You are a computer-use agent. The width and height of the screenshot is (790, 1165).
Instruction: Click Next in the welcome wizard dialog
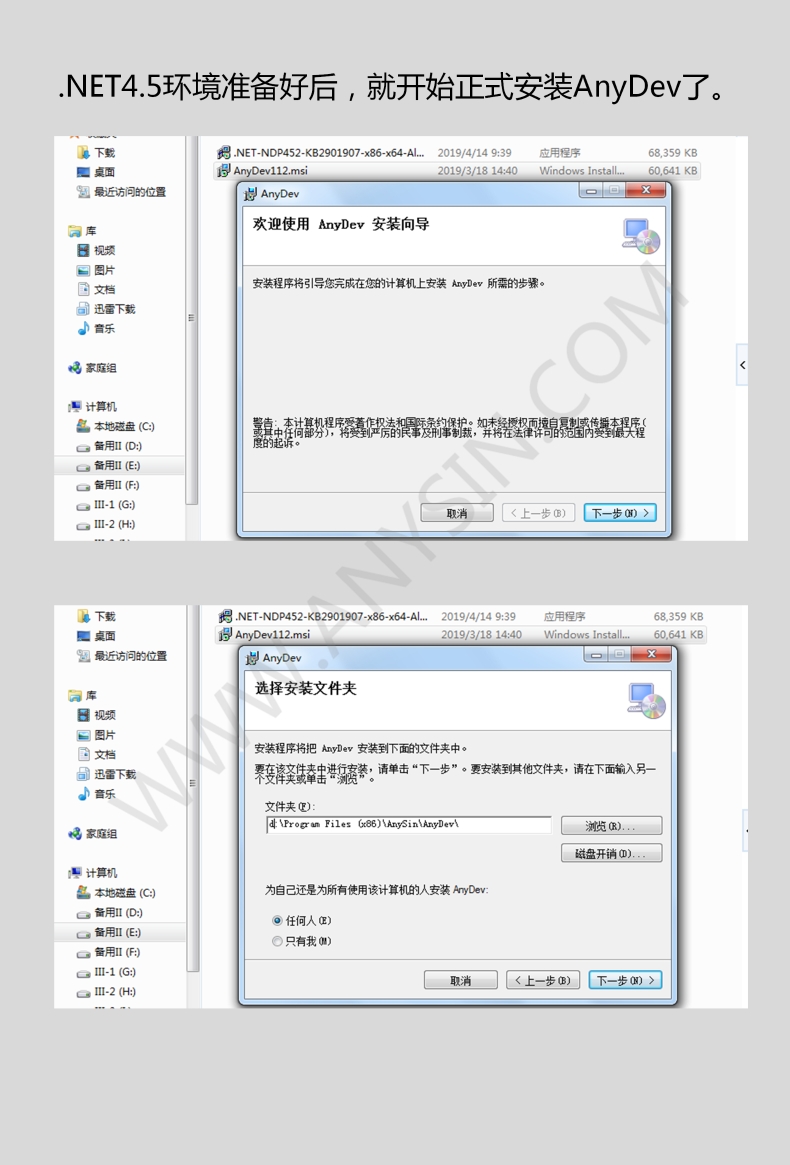[x=620, y=513]
